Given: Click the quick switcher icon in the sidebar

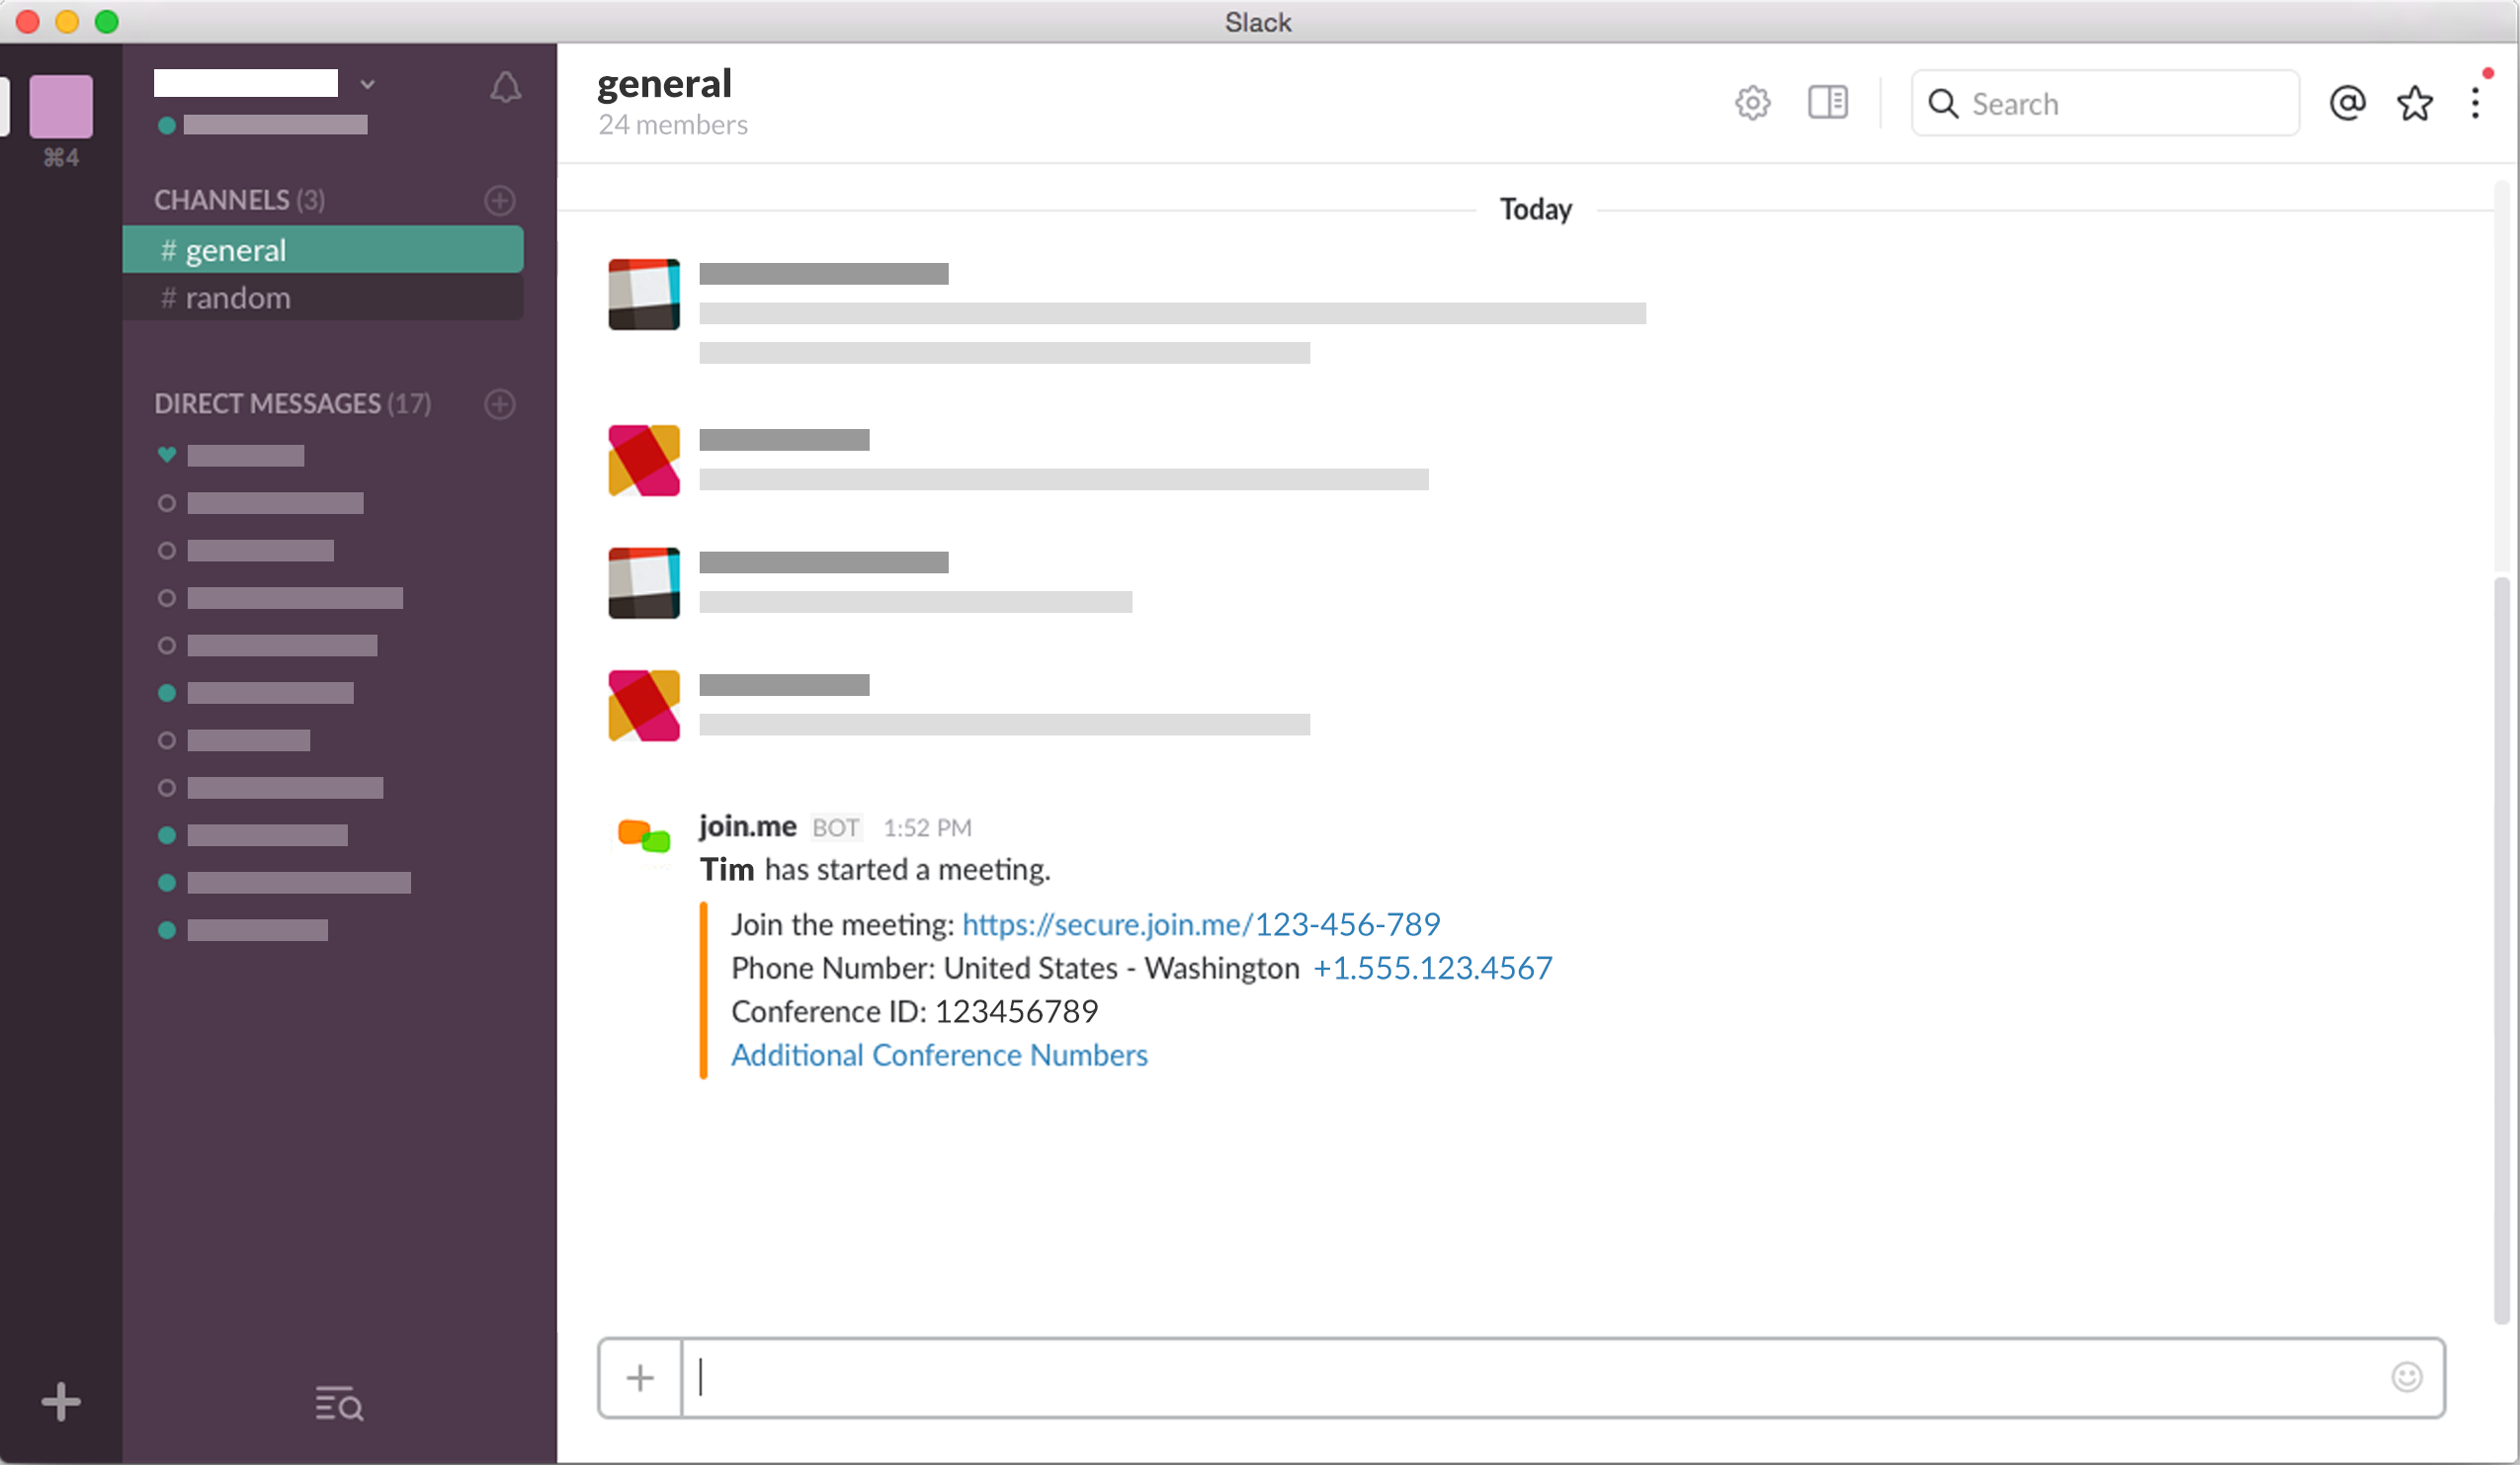Looking at the screenshot, I should pyautogui.click(x=339, y=1403).
